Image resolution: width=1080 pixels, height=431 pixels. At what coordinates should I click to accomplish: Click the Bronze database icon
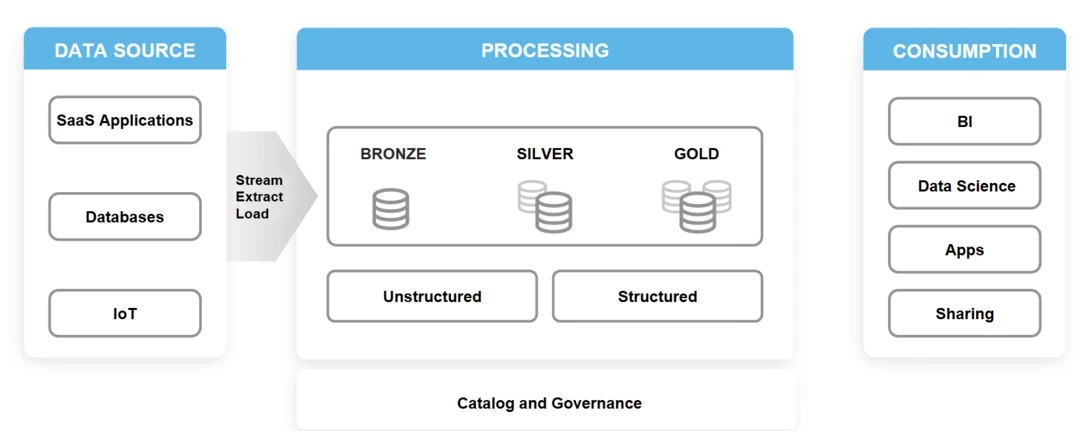[x=391, y=209]
